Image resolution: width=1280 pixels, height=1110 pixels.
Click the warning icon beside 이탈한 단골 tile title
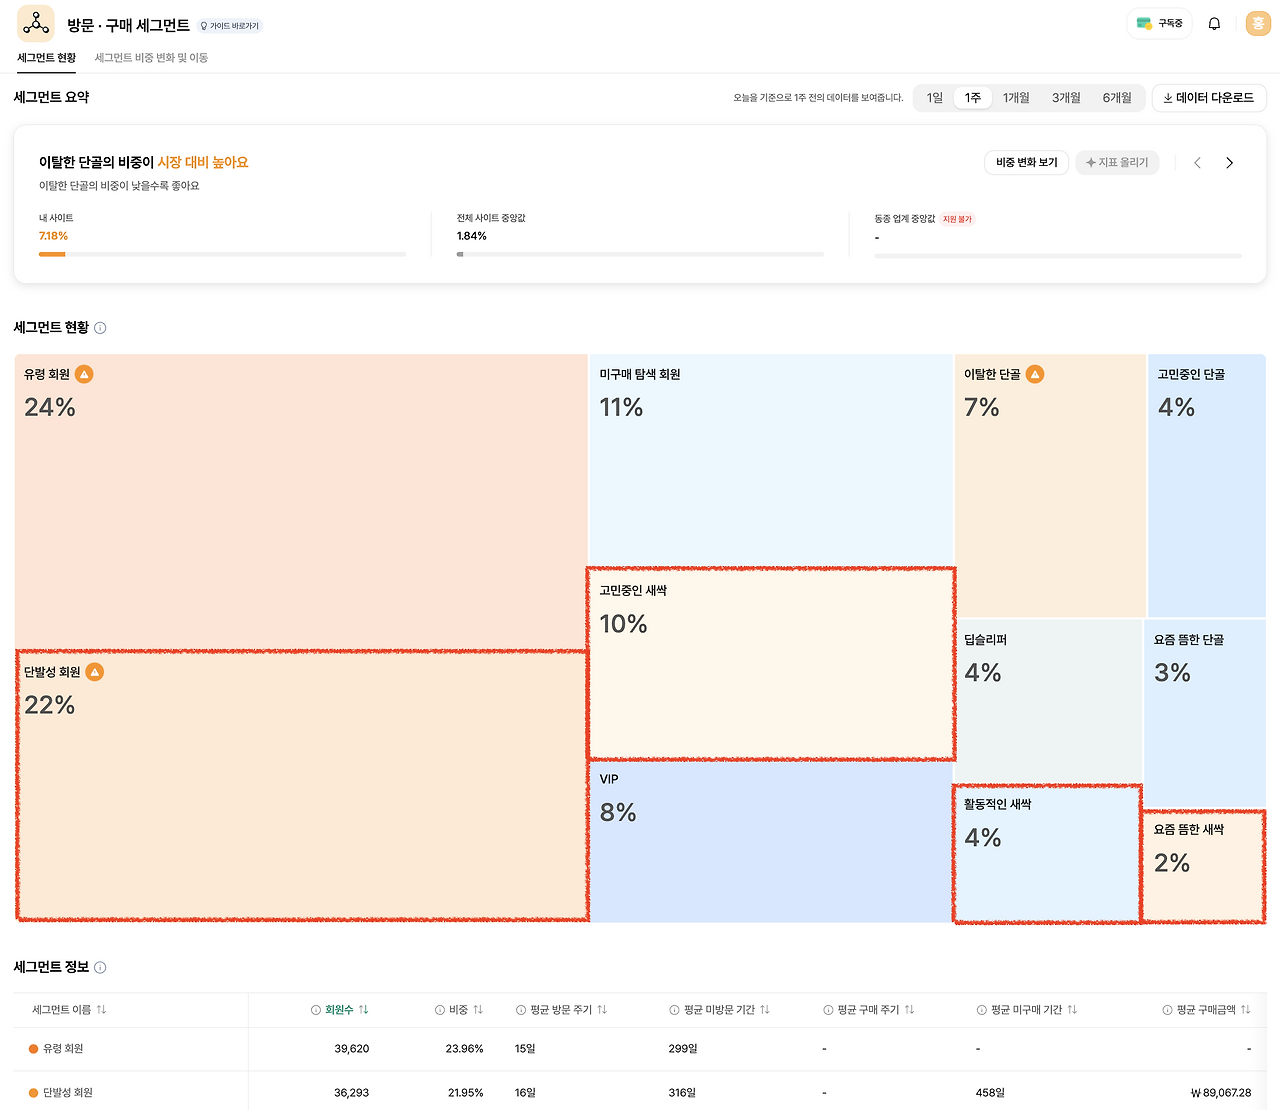pos(1035,374)
